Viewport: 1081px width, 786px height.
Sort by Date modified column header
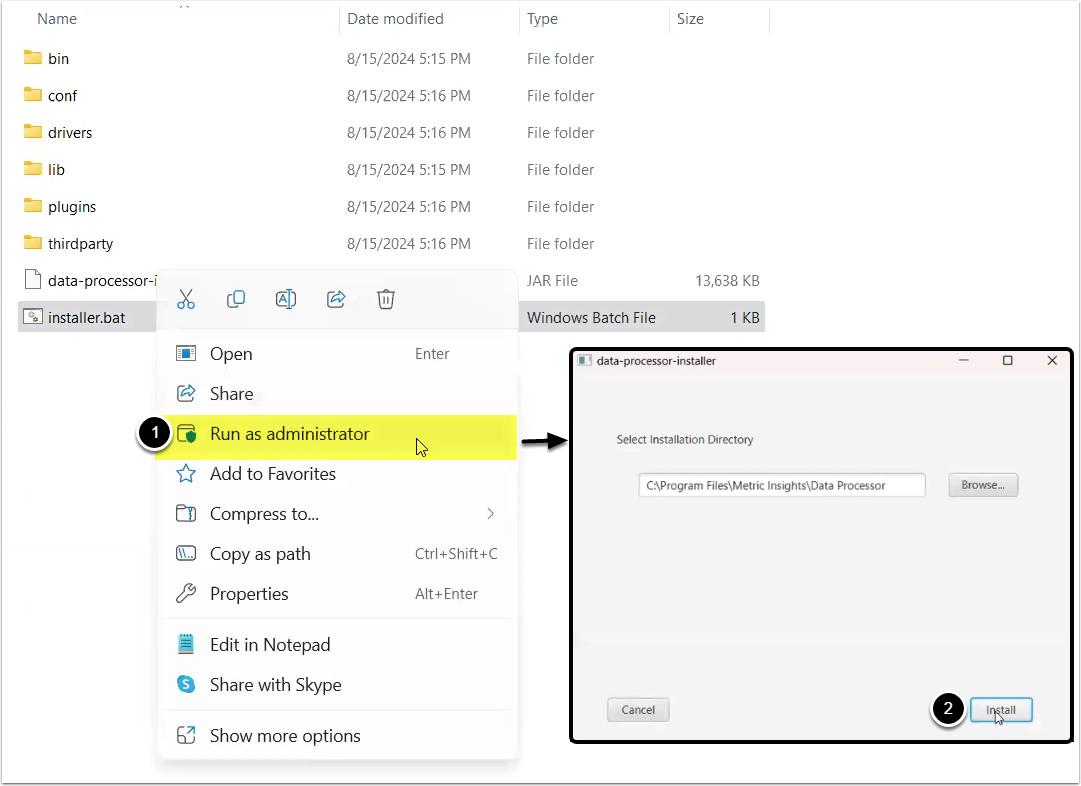(x=395, y=19)
